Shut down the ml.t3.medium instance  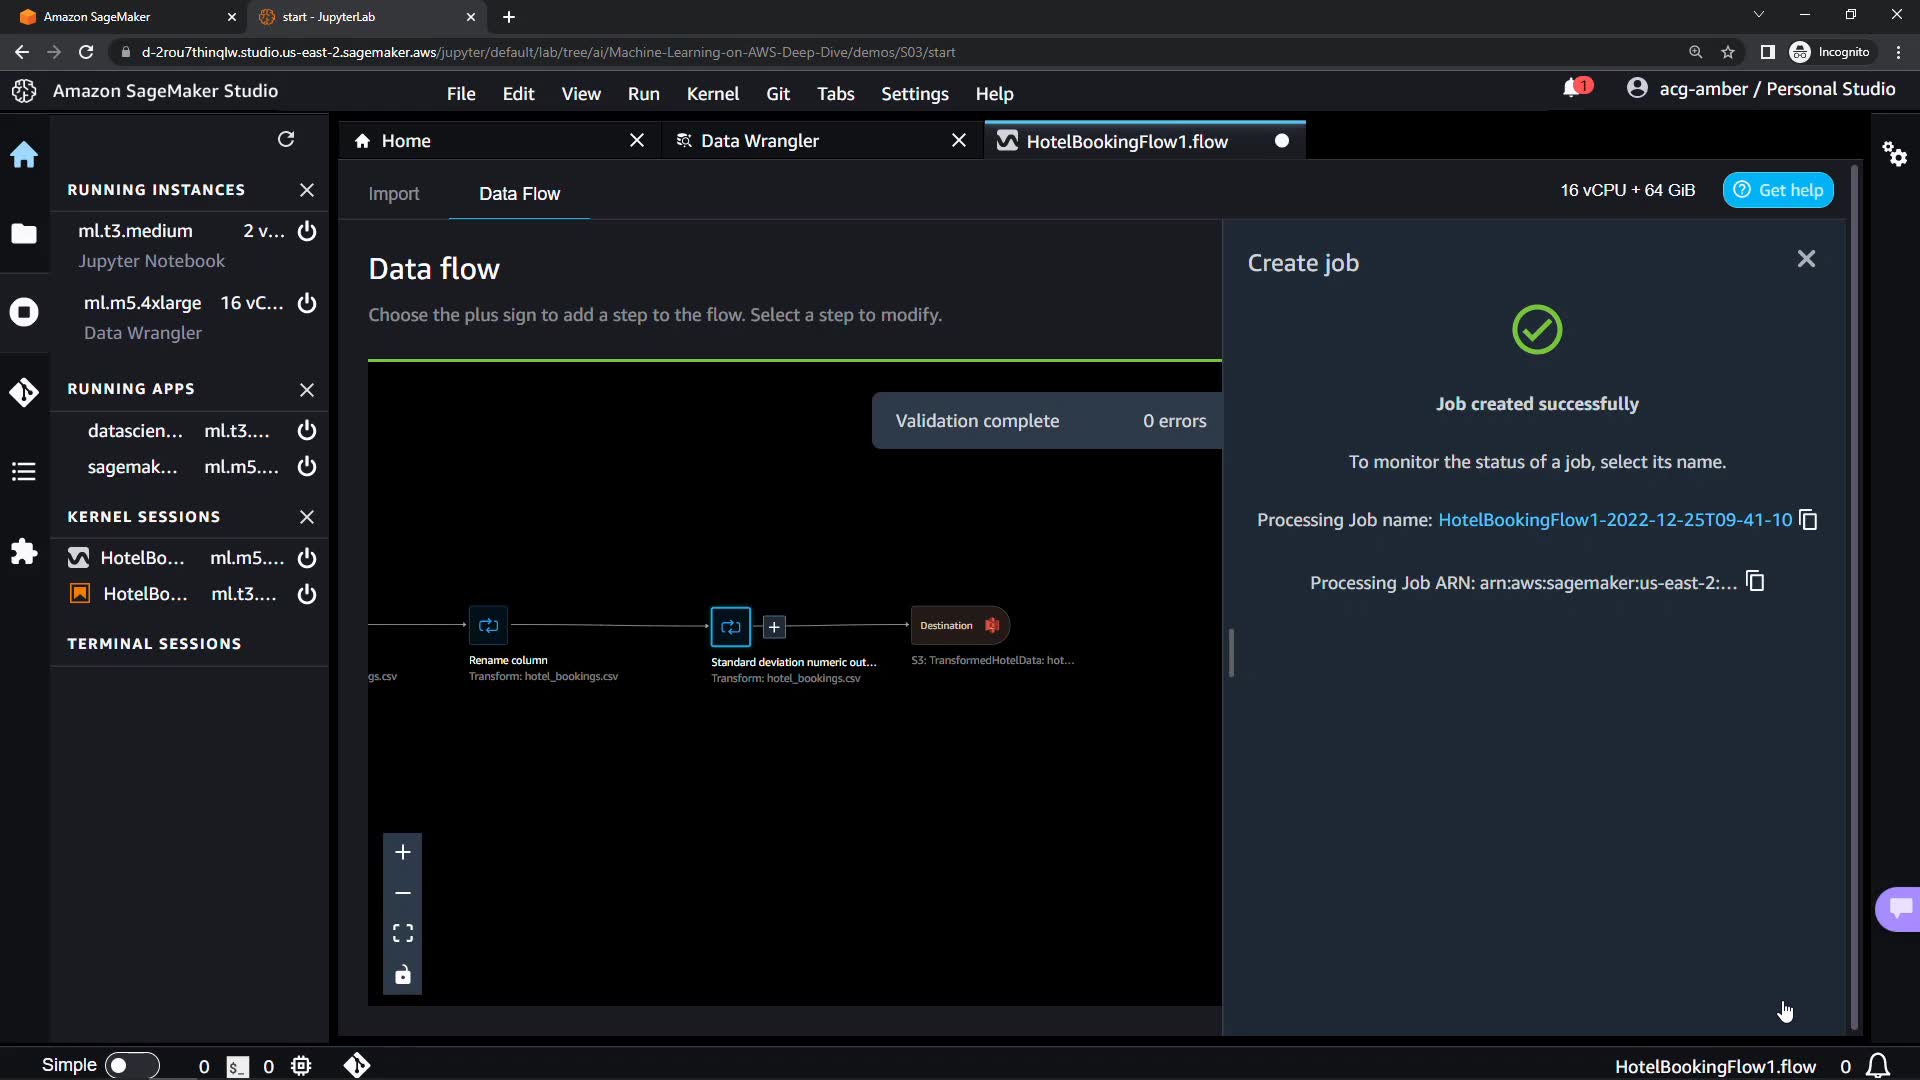307,231
